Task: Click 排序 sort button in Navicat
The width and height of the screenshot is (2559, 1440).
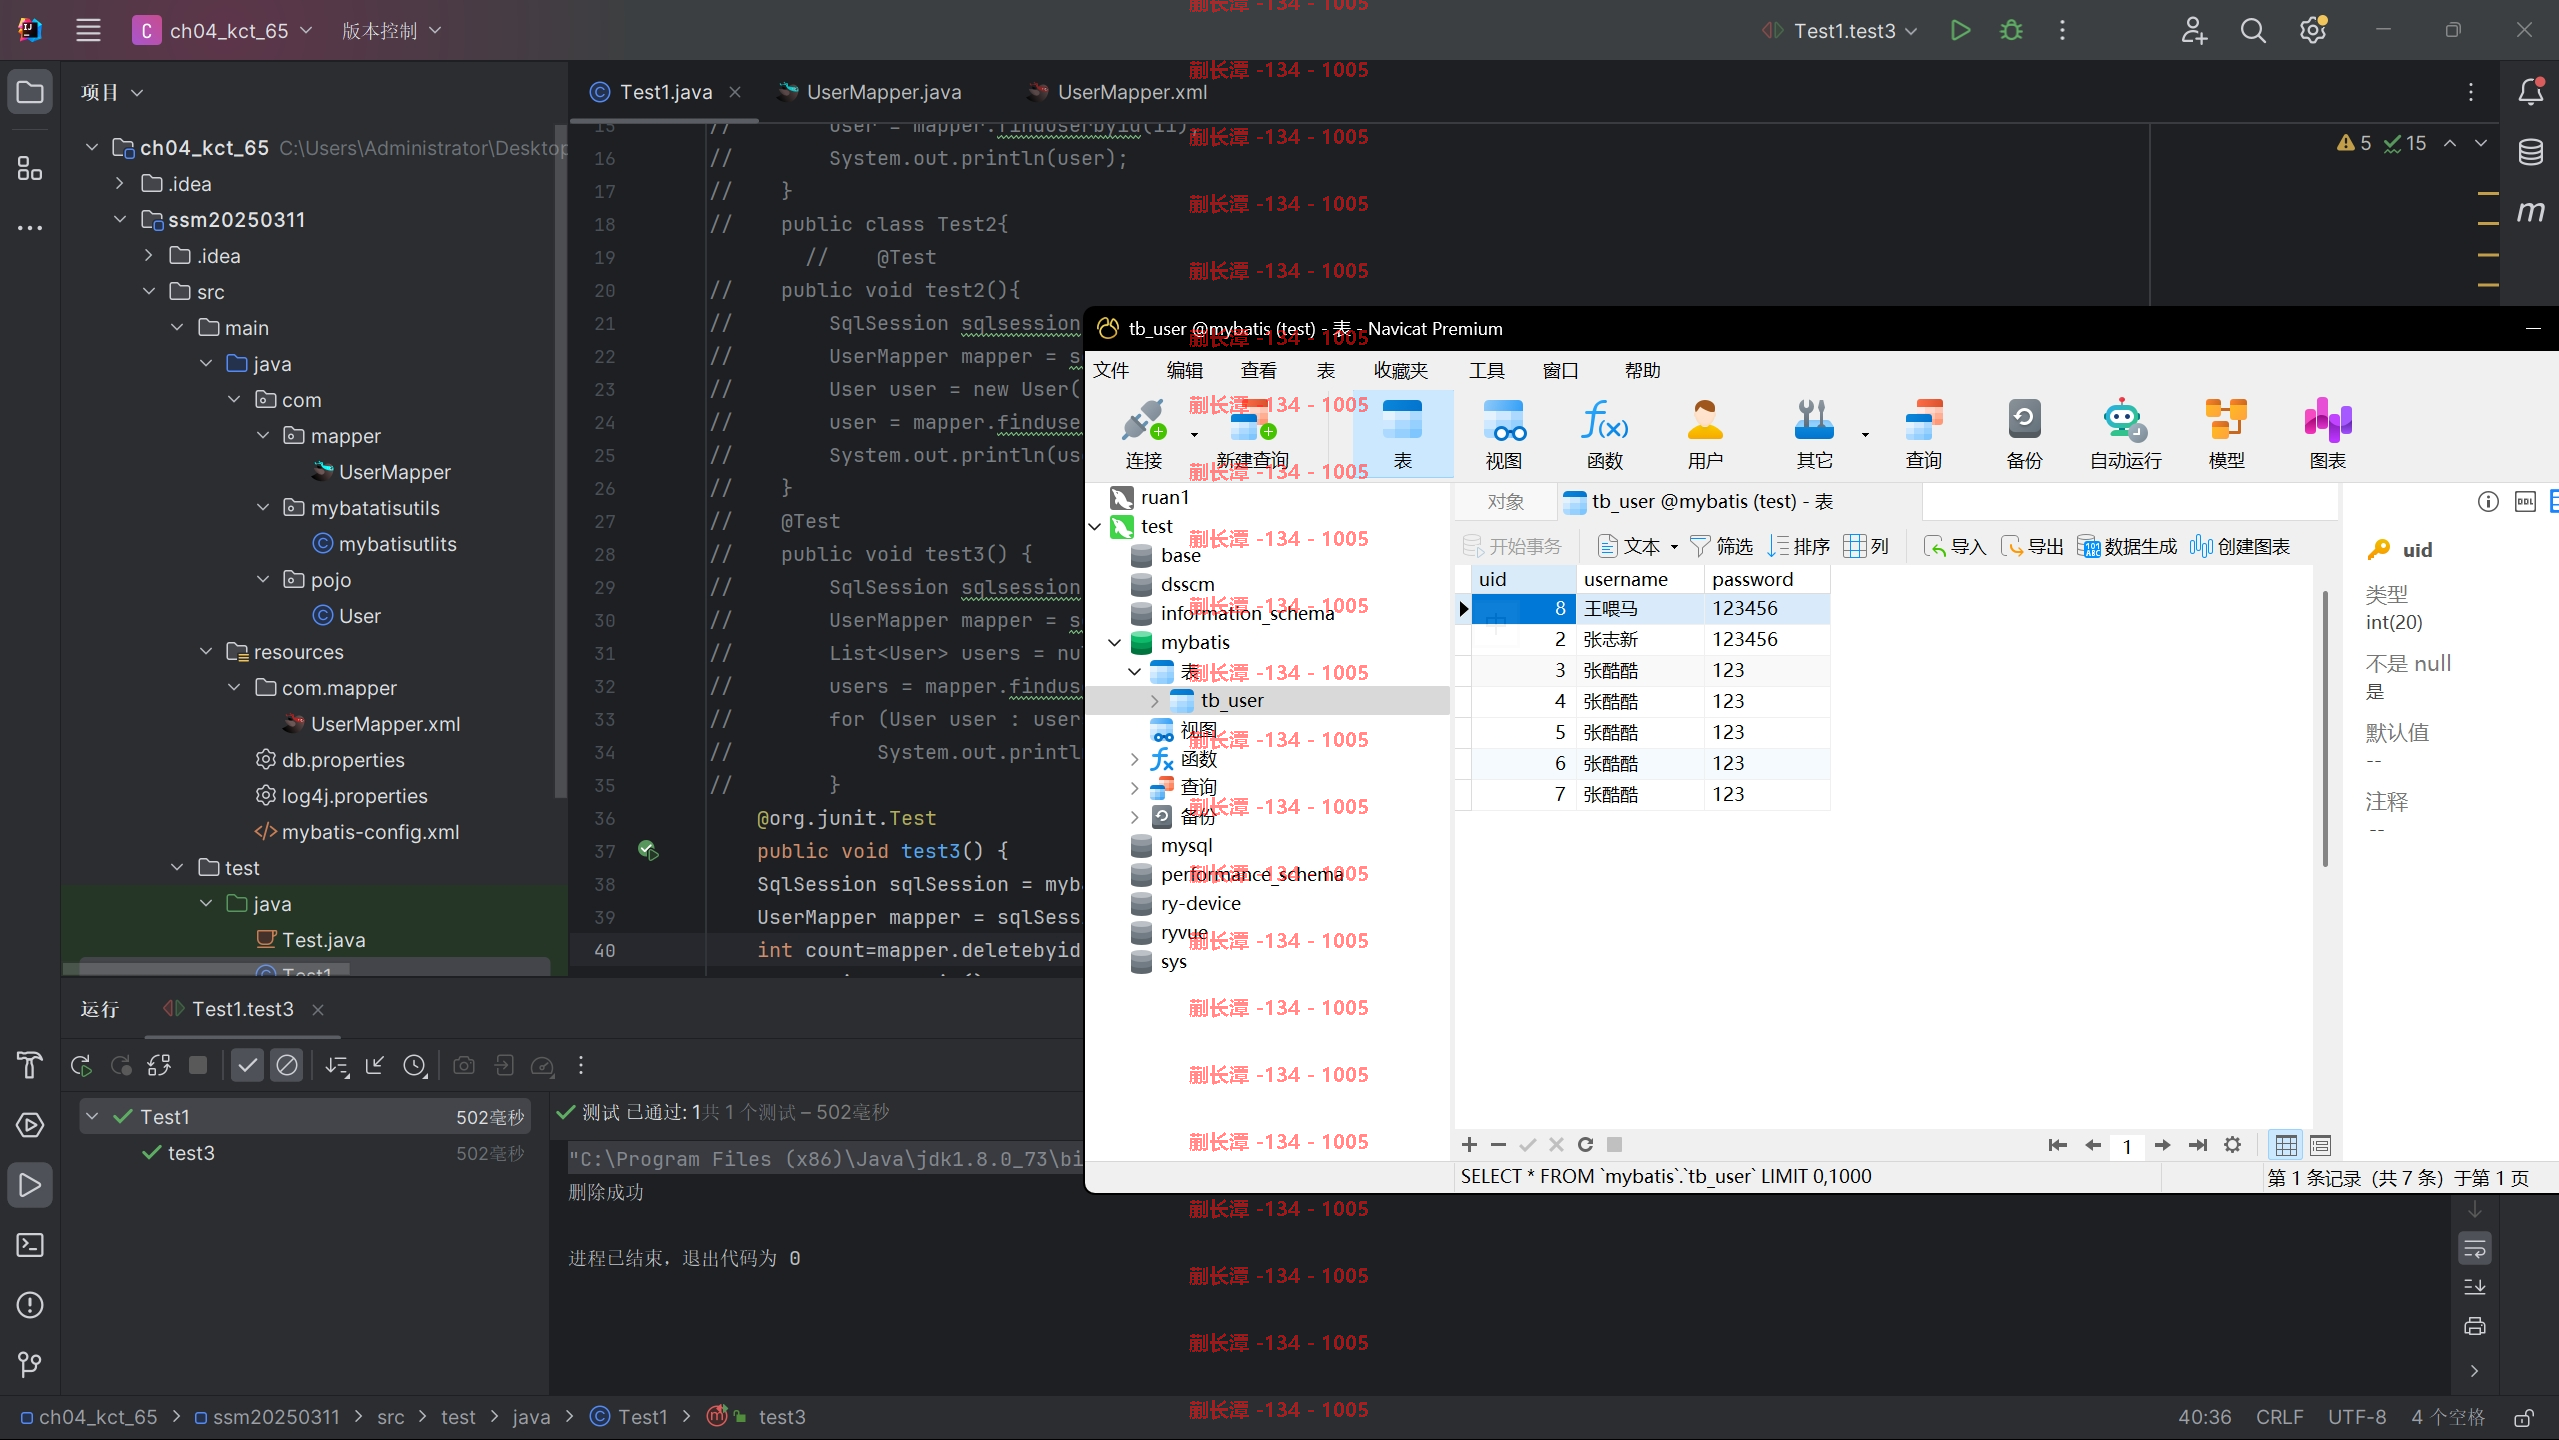Action: (1798, 547)
